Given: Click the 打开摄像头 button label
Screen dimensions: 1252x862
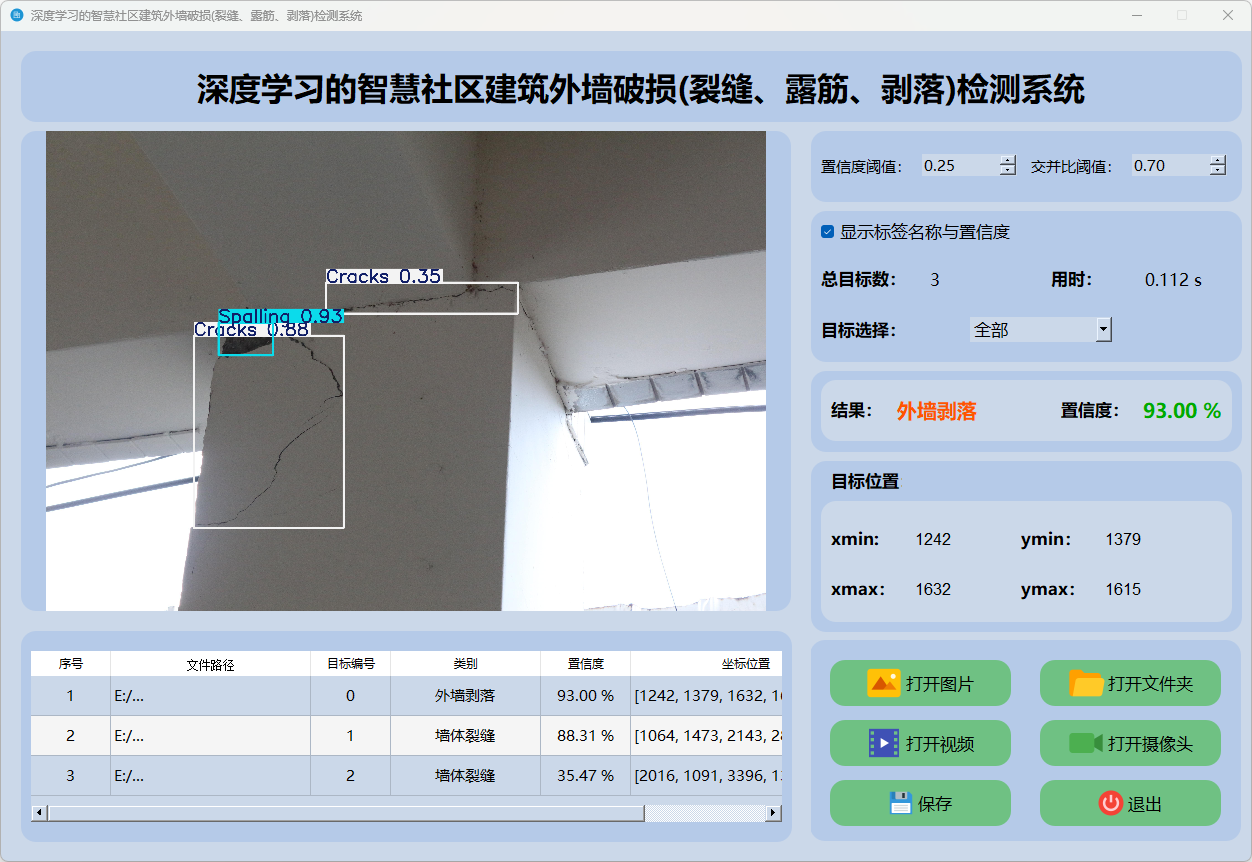Looking at the screenshot, I should point(1151,745).
